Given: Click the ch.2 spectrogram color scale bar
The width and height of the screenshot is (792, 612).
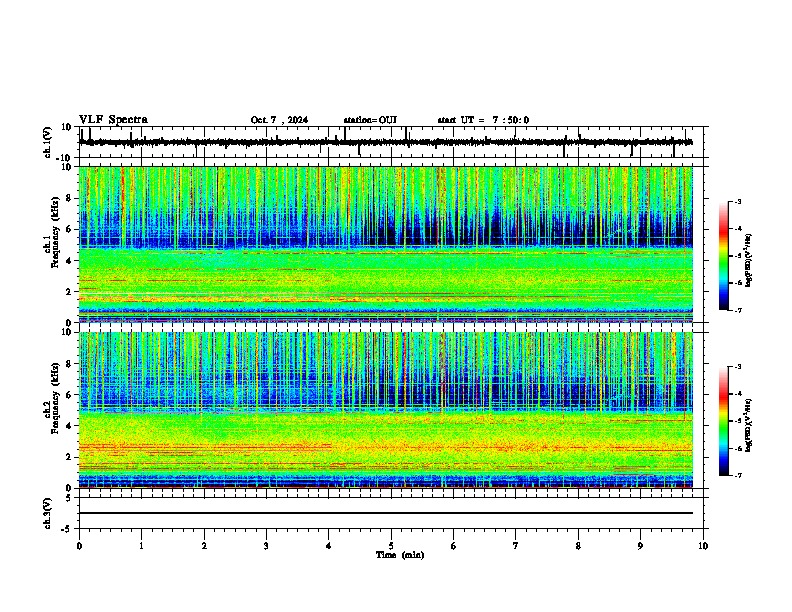Looking at the screenshot, I should click(x=723, y=421).
